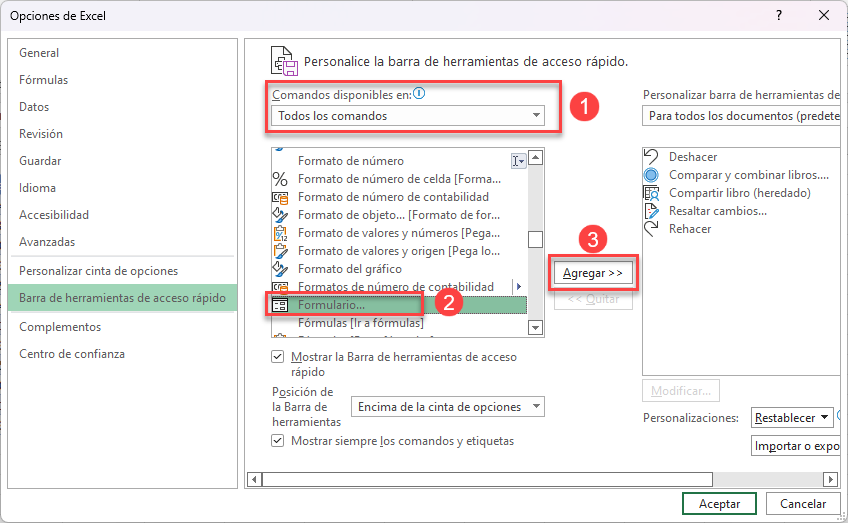
Task: Click the submenu arrow on Formatos de número de contabilidad
Action: 519,287
